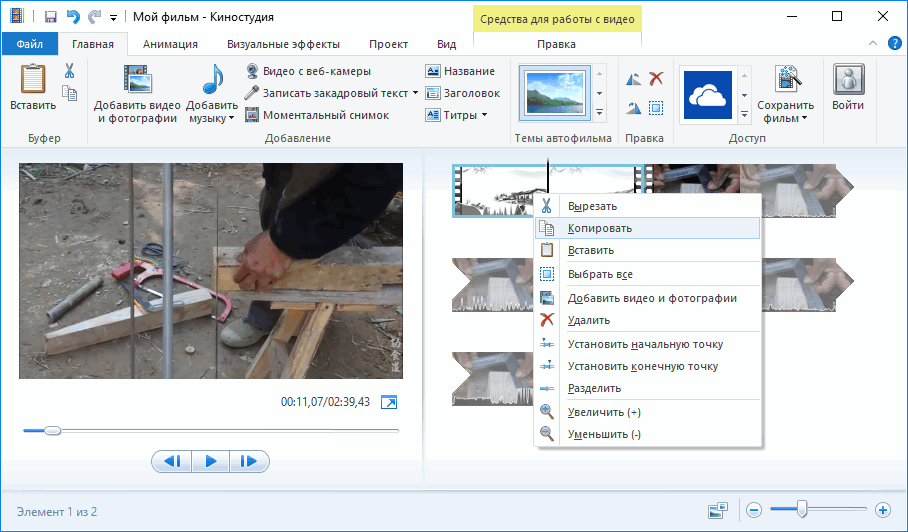Select Копировать in the context menu

(600, 228)
